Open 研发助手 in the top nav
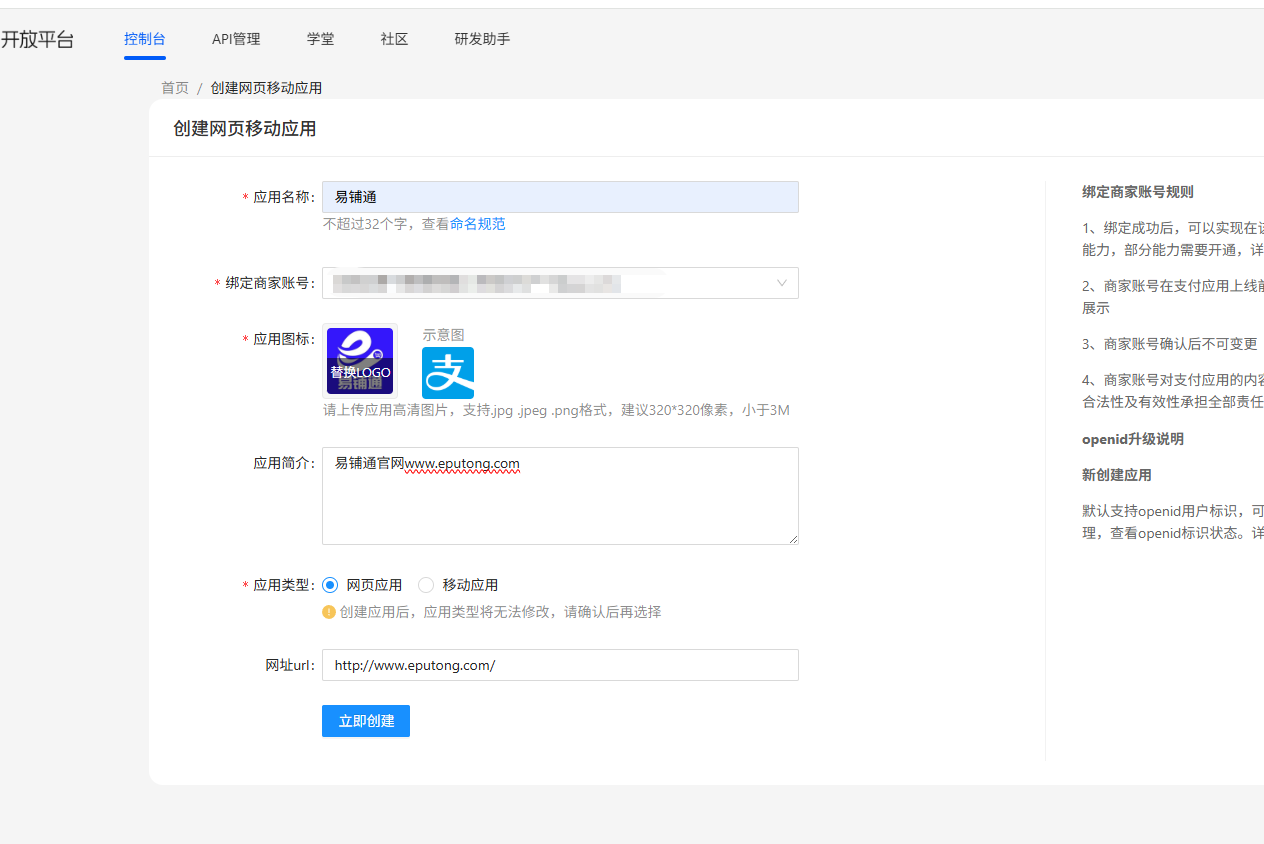1264x844 pixels. (482, 39)
